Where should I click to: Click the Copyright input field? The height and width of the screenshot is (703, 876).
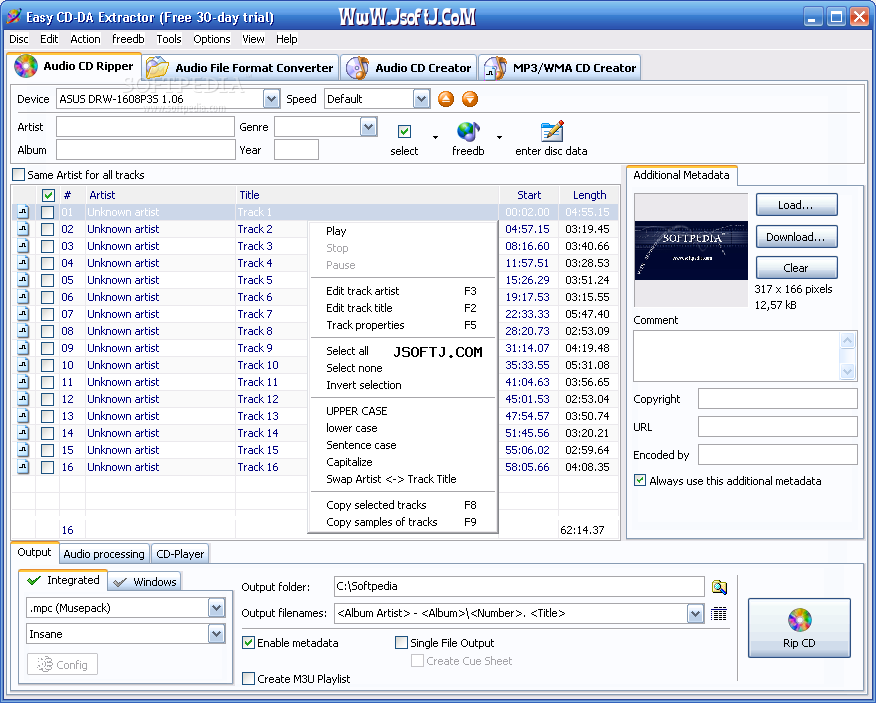tap(778, 399)
